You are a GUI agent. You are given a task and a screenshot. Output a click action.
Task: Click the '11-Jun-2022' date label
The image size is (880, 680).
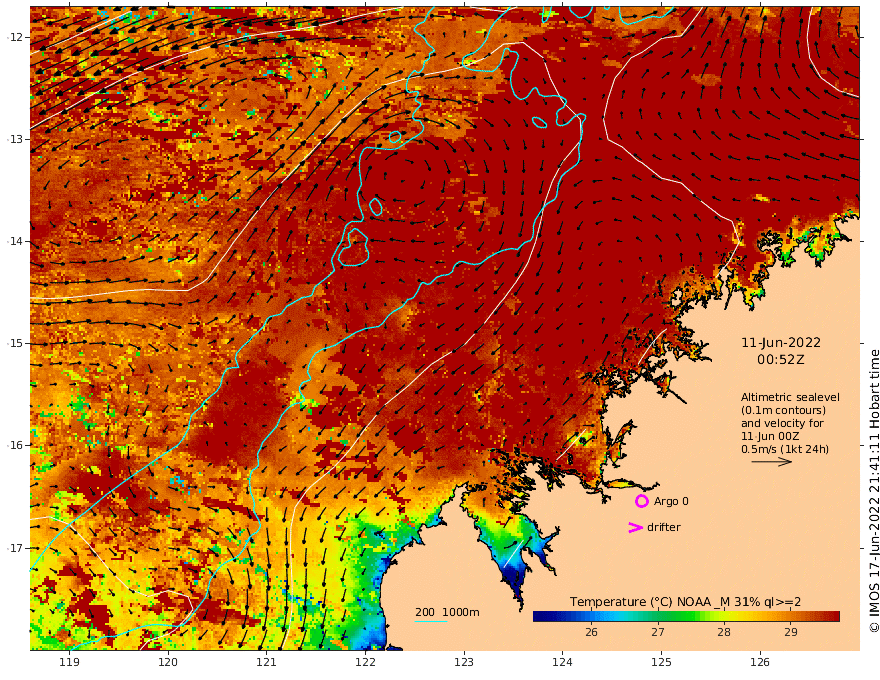(781, 343)
